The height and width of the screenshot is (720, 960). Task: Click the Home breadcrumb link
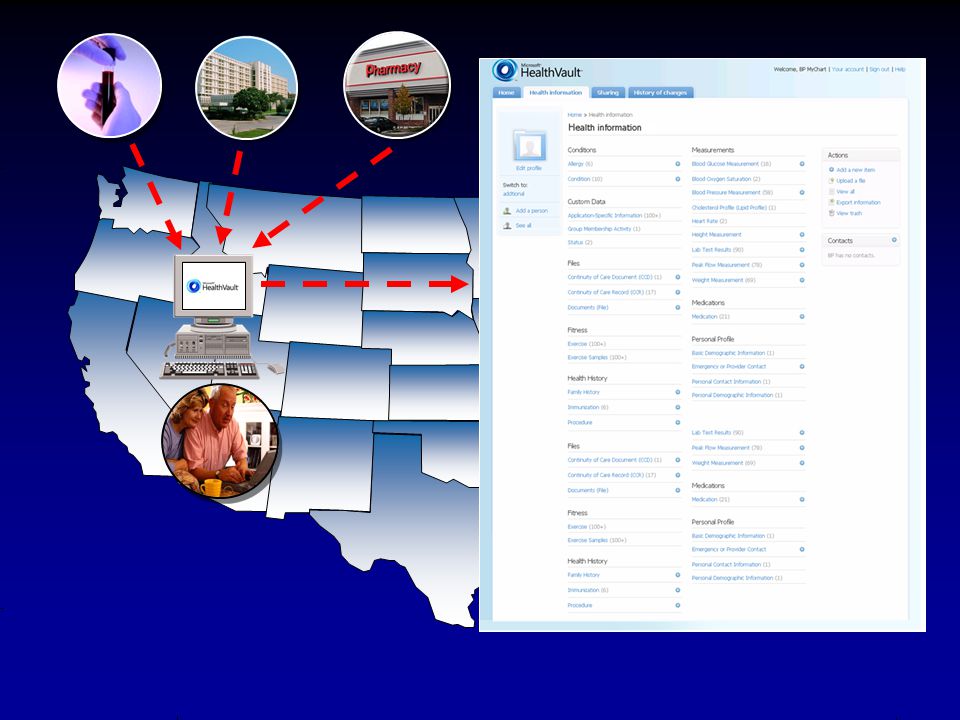(574, 114)
